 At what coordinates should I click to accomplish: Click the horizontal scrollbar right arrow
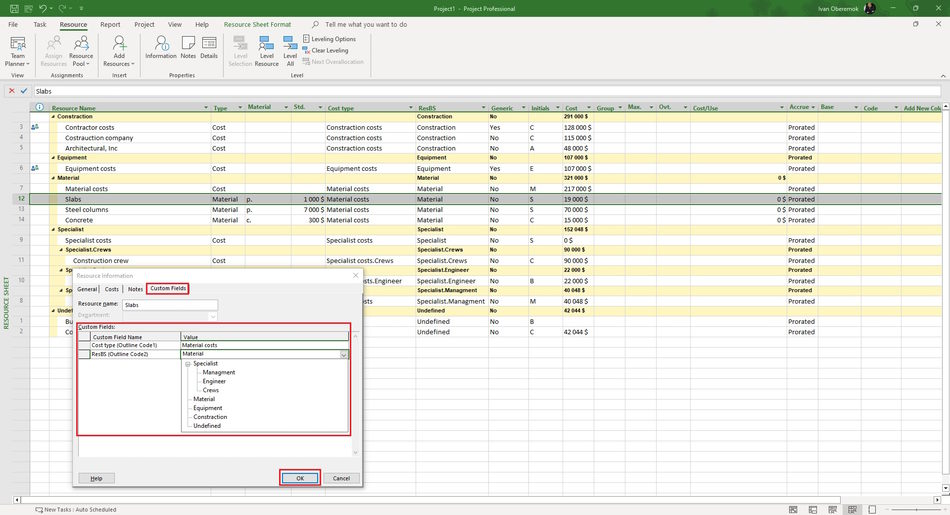937,500
